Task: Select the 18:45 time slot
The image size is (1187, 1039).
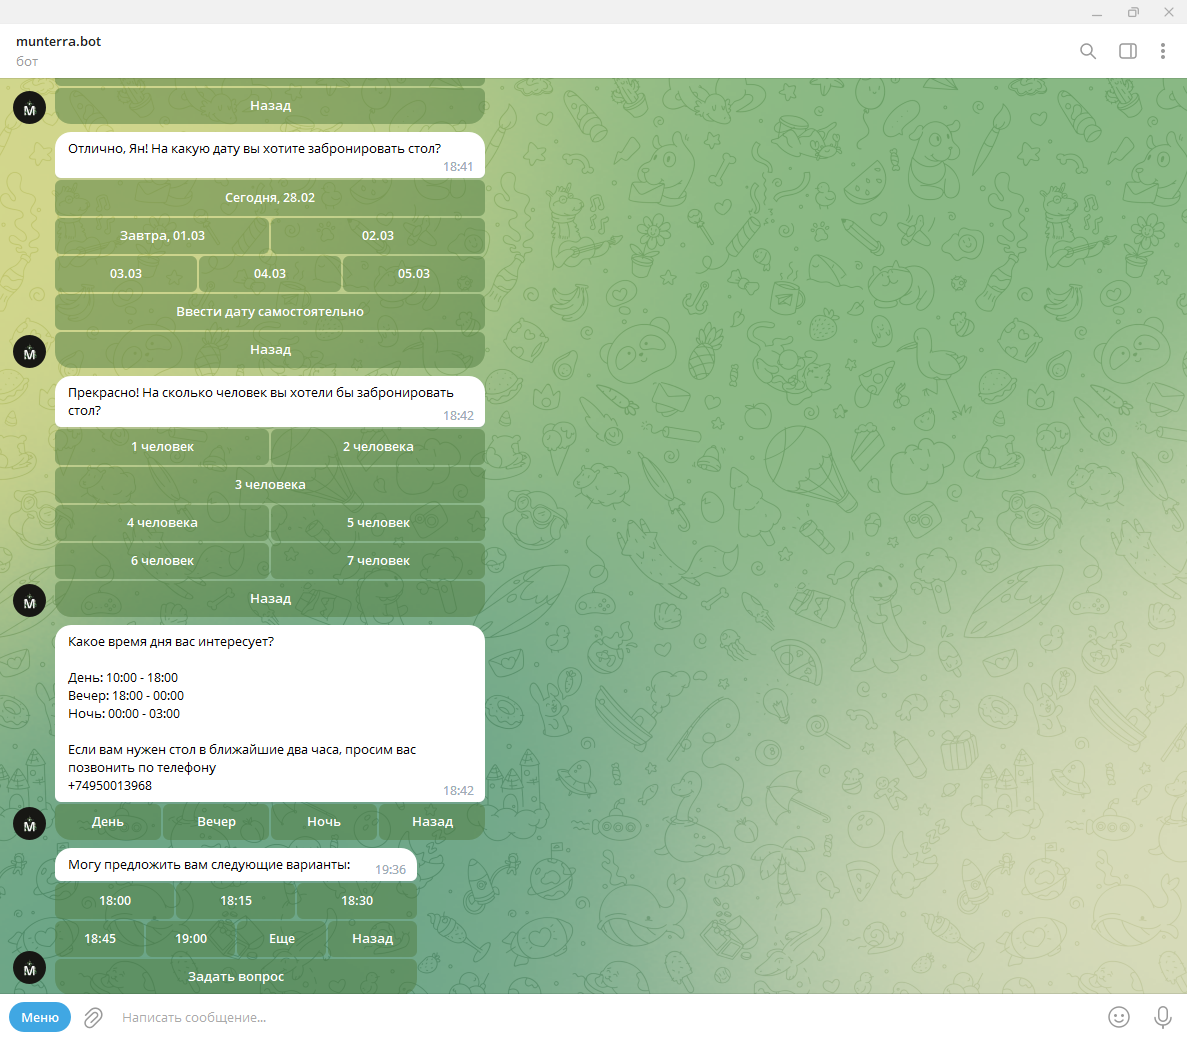Action: tap(100, 938)
